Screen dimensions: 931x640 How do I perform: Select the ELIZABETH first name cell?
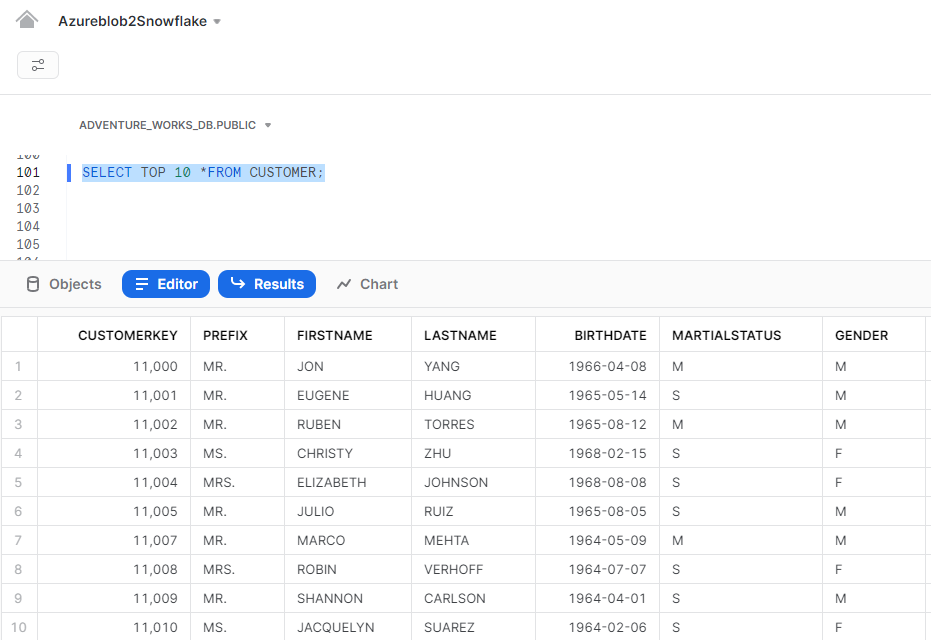[x=348, y=483]
